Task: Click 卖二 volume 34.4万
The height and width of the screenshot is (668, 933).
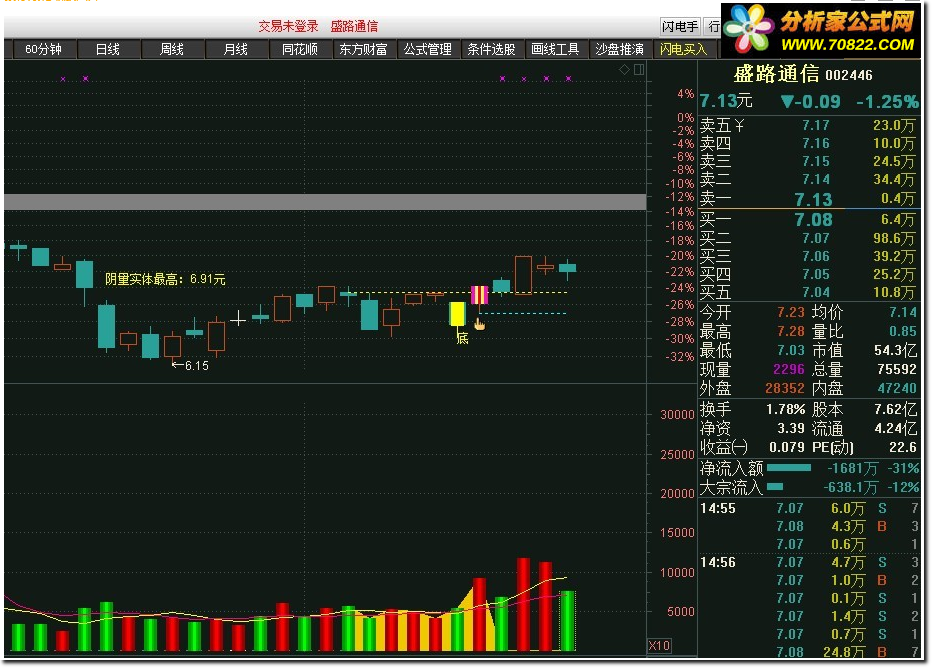Action: coord(894,179)
